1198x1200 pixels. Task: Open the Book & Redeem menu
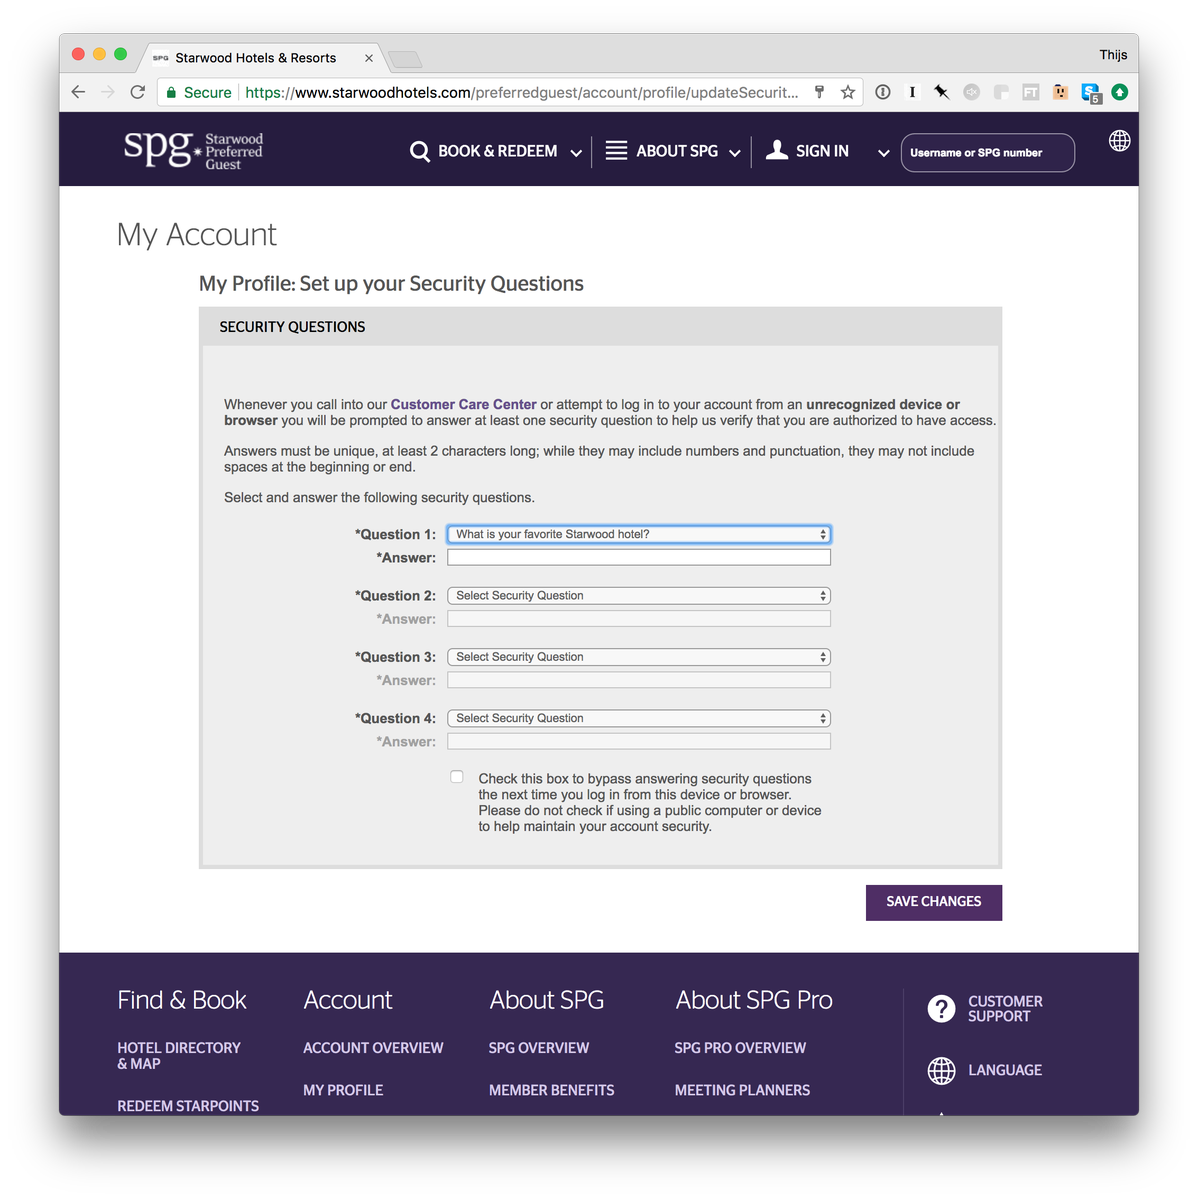pyautogui.click(x=497, y=151)
